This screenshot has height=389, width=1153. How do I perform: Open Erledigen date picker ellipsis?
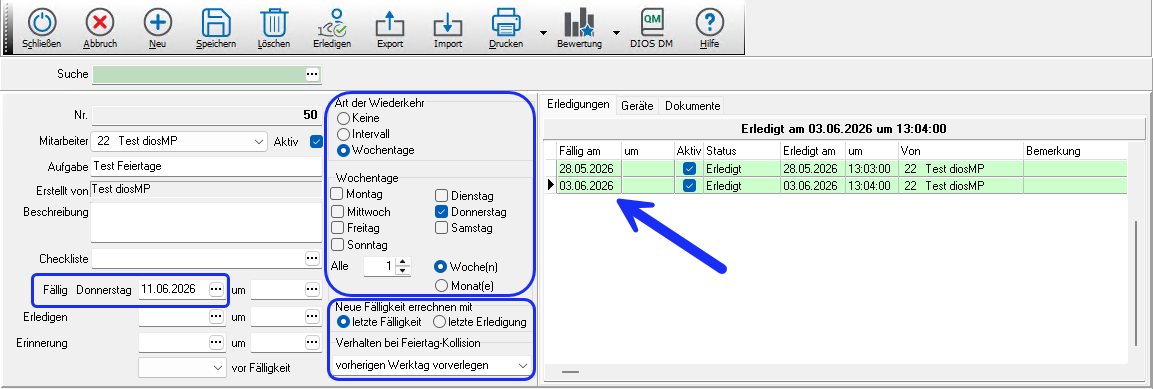[x=215, y=317]
